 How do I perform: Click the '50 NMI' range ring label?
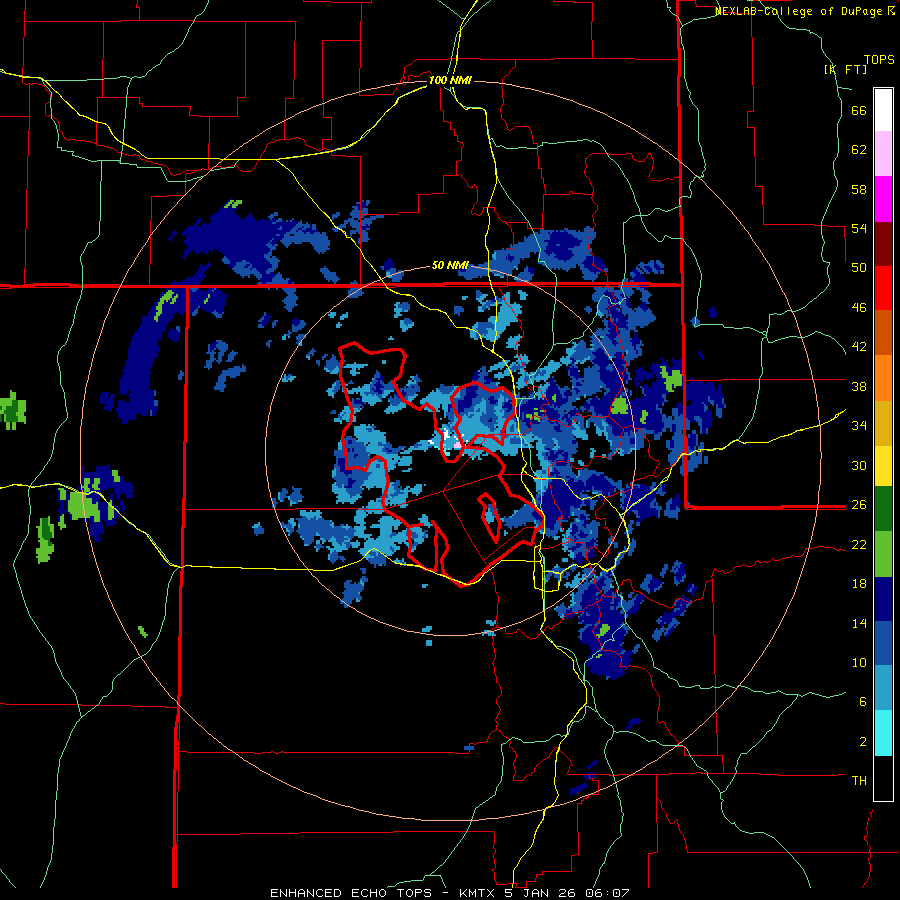point(450,265)
